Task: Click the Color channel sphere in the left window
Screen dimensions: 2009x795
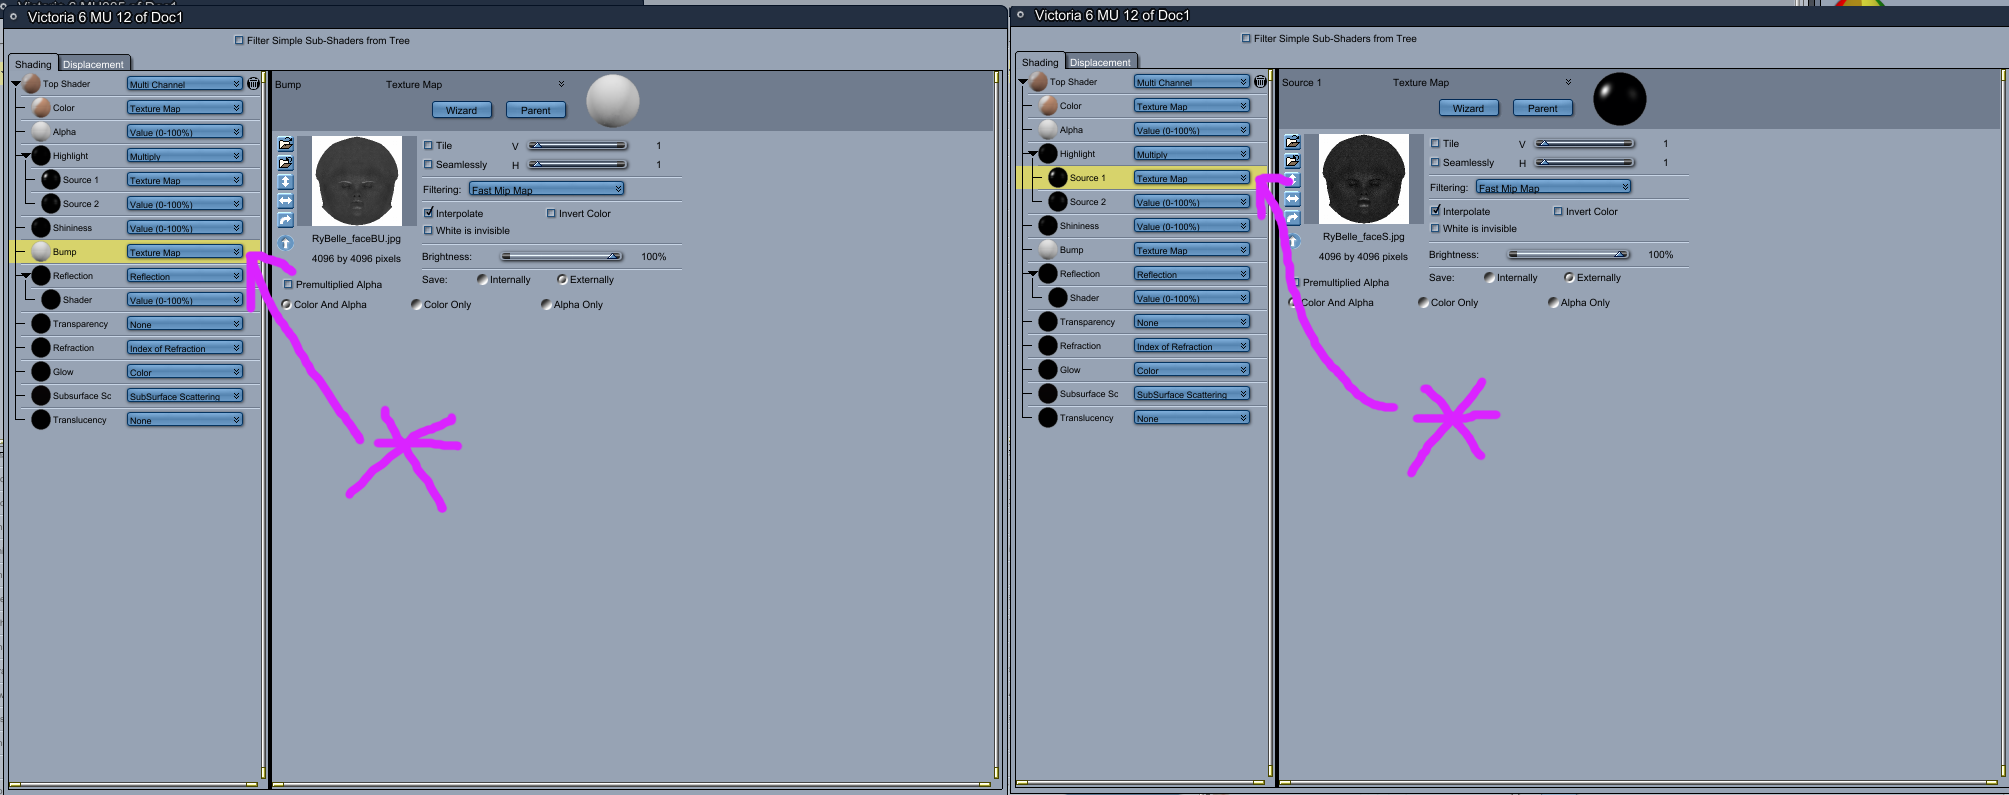Action: click(x=41, y=108)
